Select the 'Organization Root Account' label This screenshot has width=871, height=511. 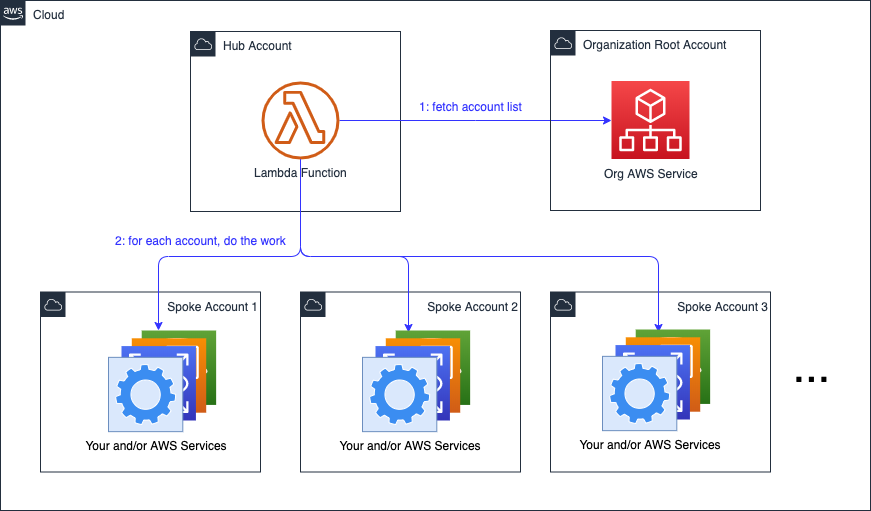point(654,44)
